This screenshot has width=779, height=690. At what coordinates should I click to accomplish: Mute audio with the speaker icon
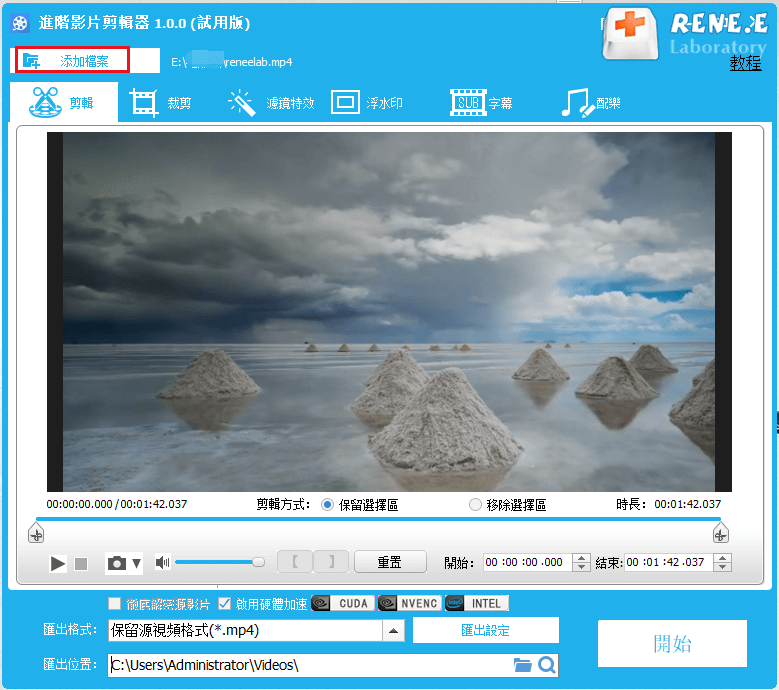click(x=162, y=562)
